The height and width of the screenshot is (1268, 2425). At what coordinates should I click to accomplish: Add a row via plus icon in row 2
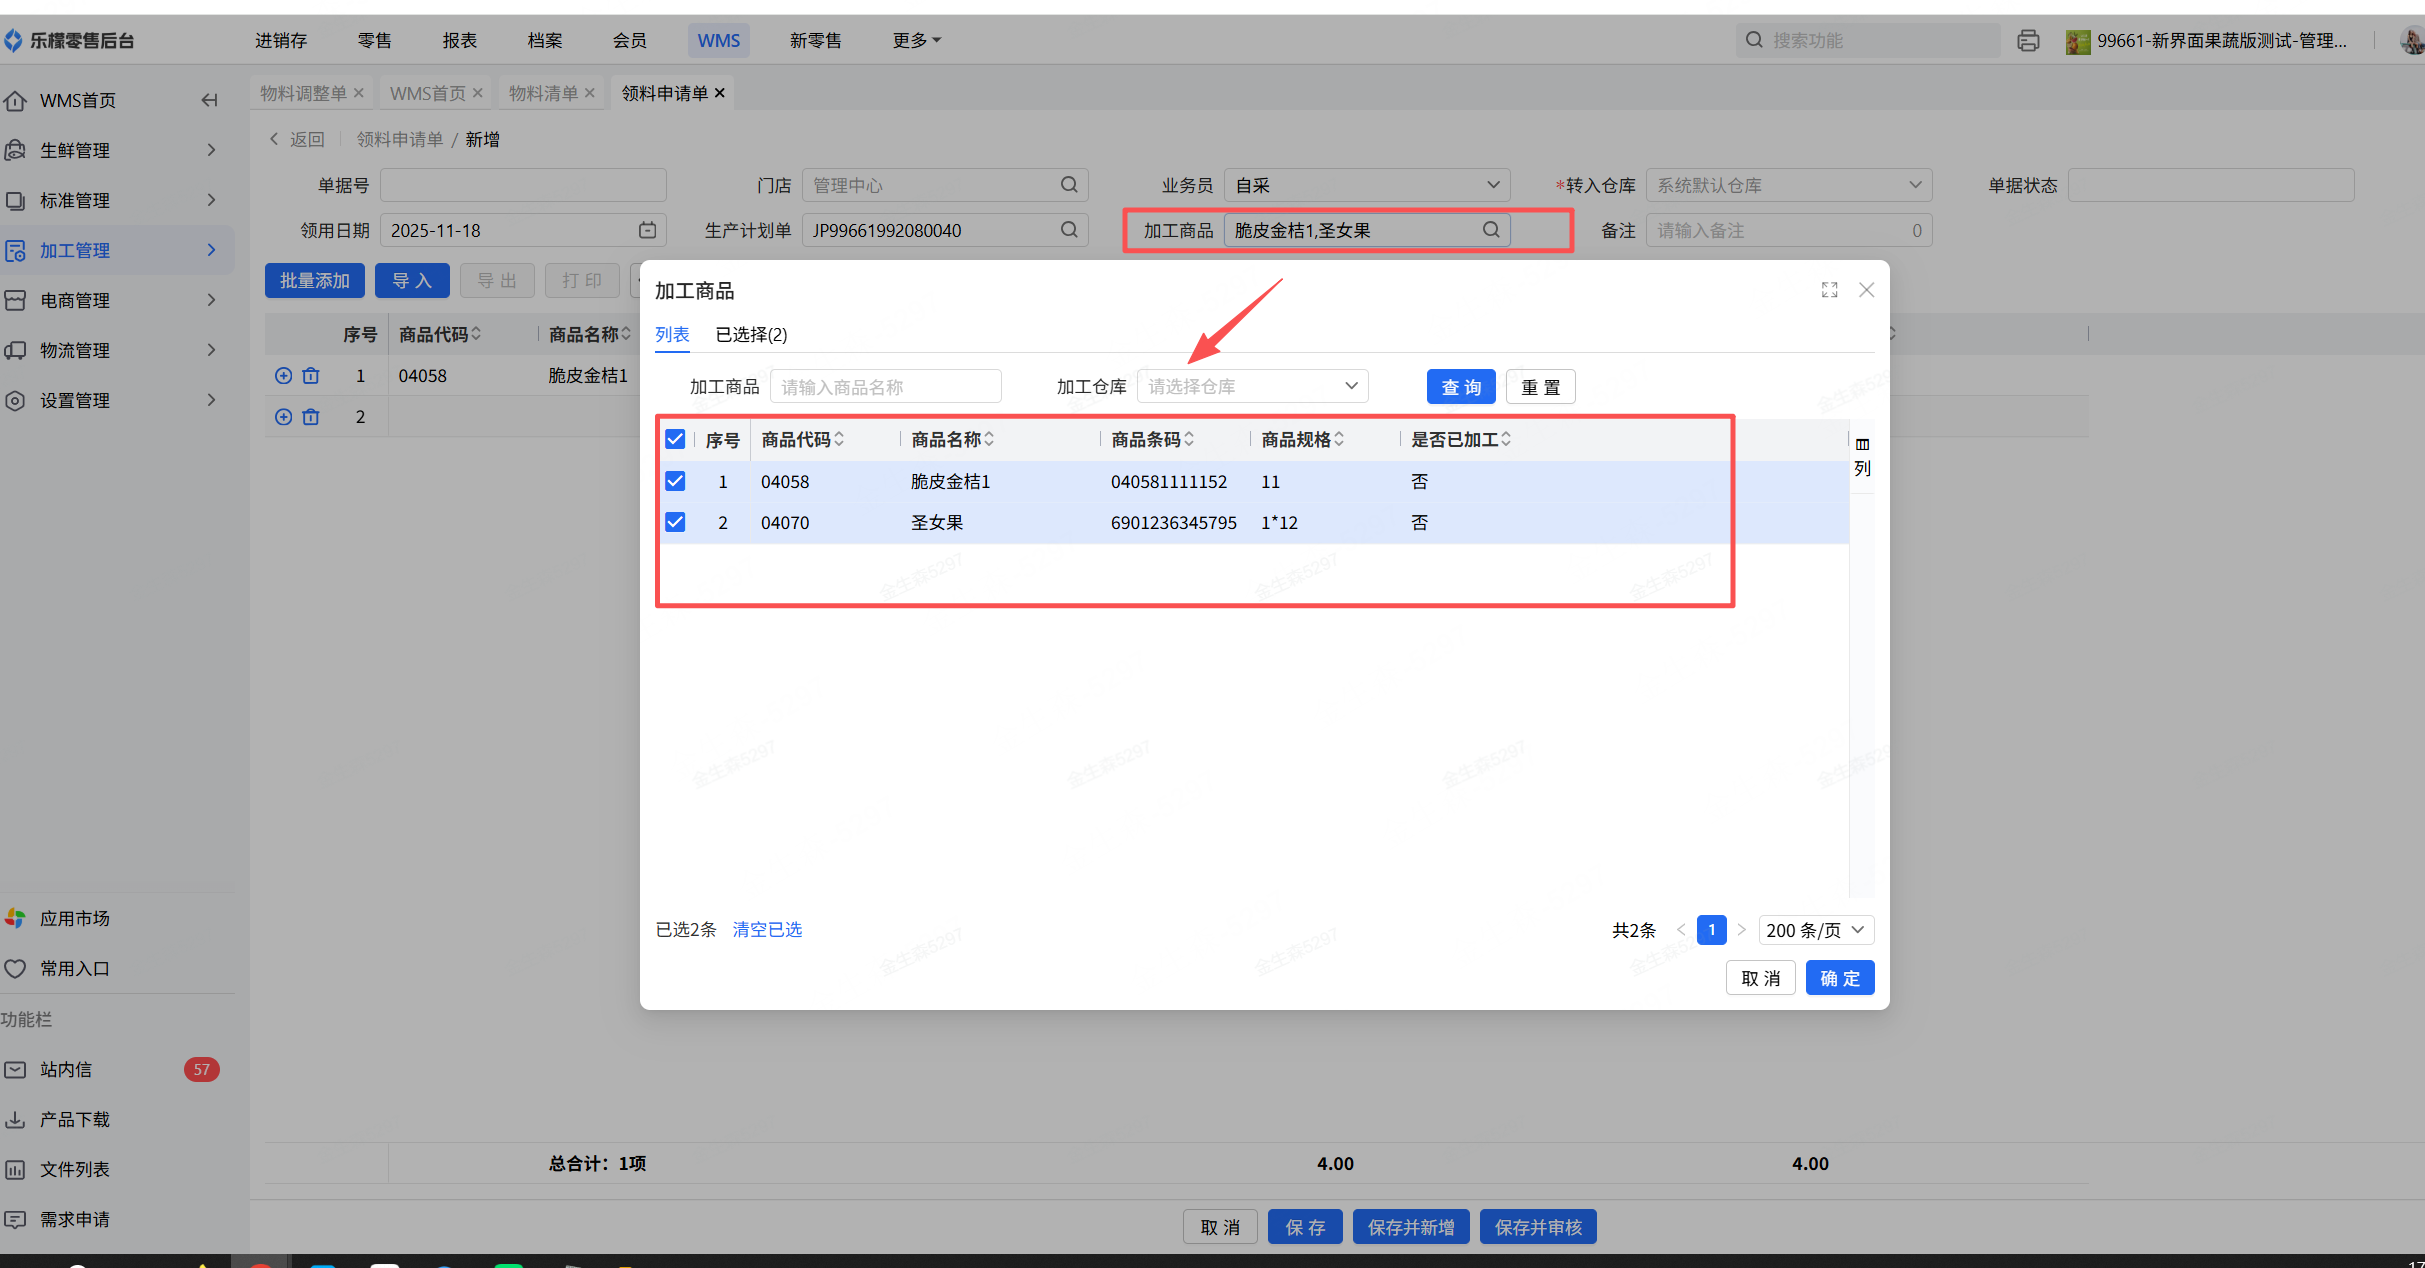click(283, 417)
